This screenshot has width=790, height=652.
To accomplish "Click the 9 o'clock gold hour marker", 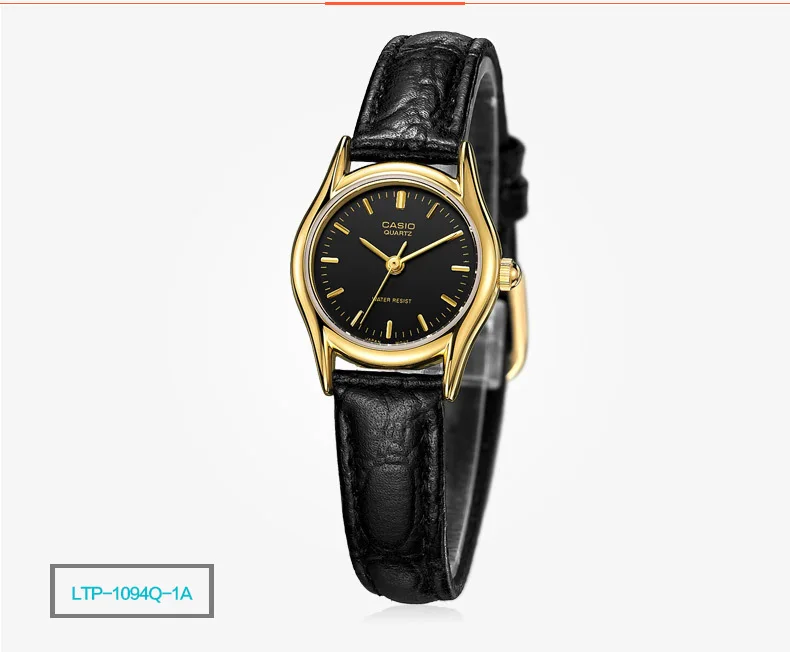I will (329, 260).
